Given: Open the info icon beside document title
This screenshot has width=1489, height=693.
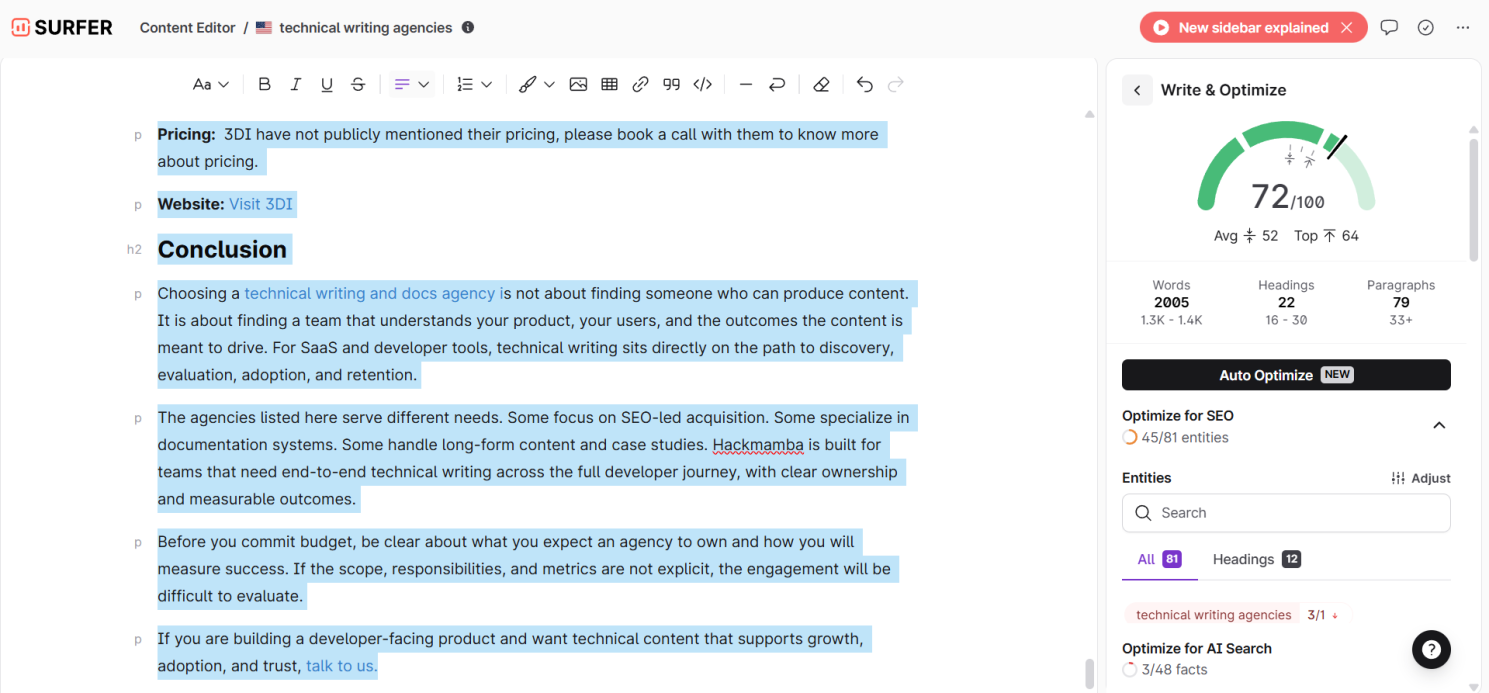Looking at the screenshot, I should click(x=468, y=28).
